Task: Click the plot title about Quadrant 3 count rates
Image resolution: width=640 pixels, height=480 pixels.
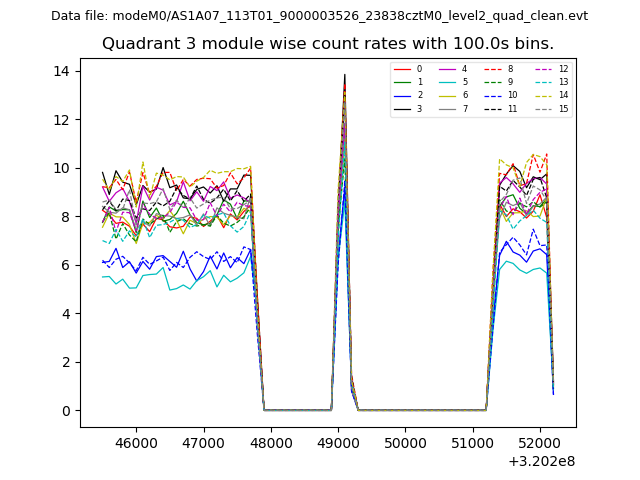Action: (x=327, y=44)
